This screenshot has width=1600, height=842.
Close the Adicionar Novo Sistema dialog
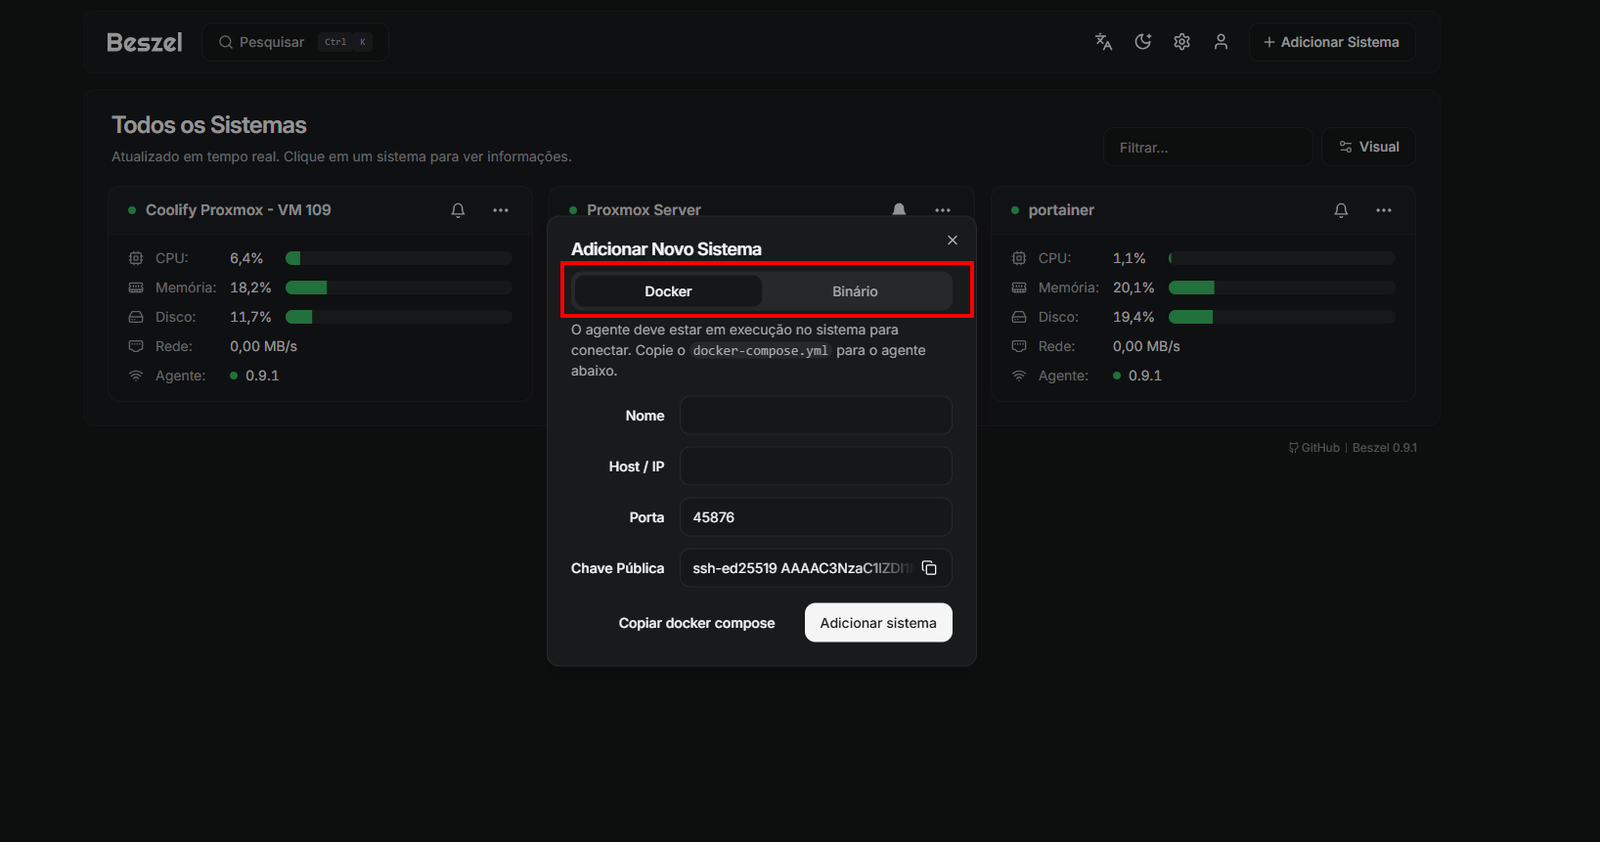pyautogui.click(x=952, y=240)
